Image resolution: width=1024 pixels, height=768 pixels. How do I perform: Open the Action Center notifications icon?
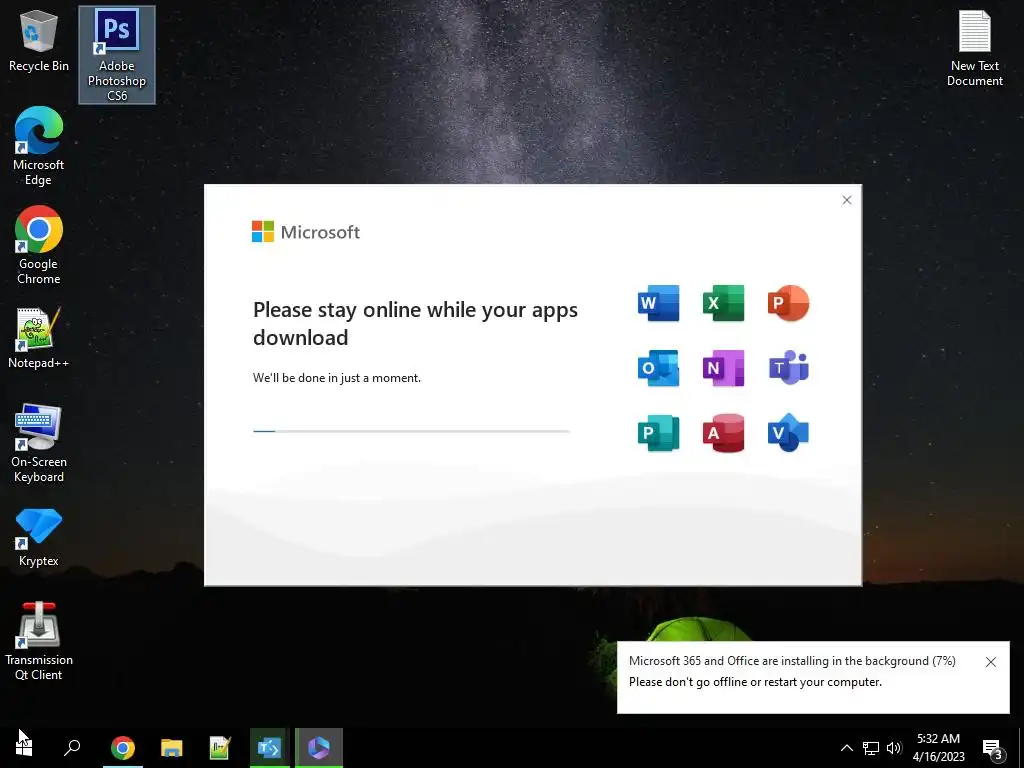(993, 748)
